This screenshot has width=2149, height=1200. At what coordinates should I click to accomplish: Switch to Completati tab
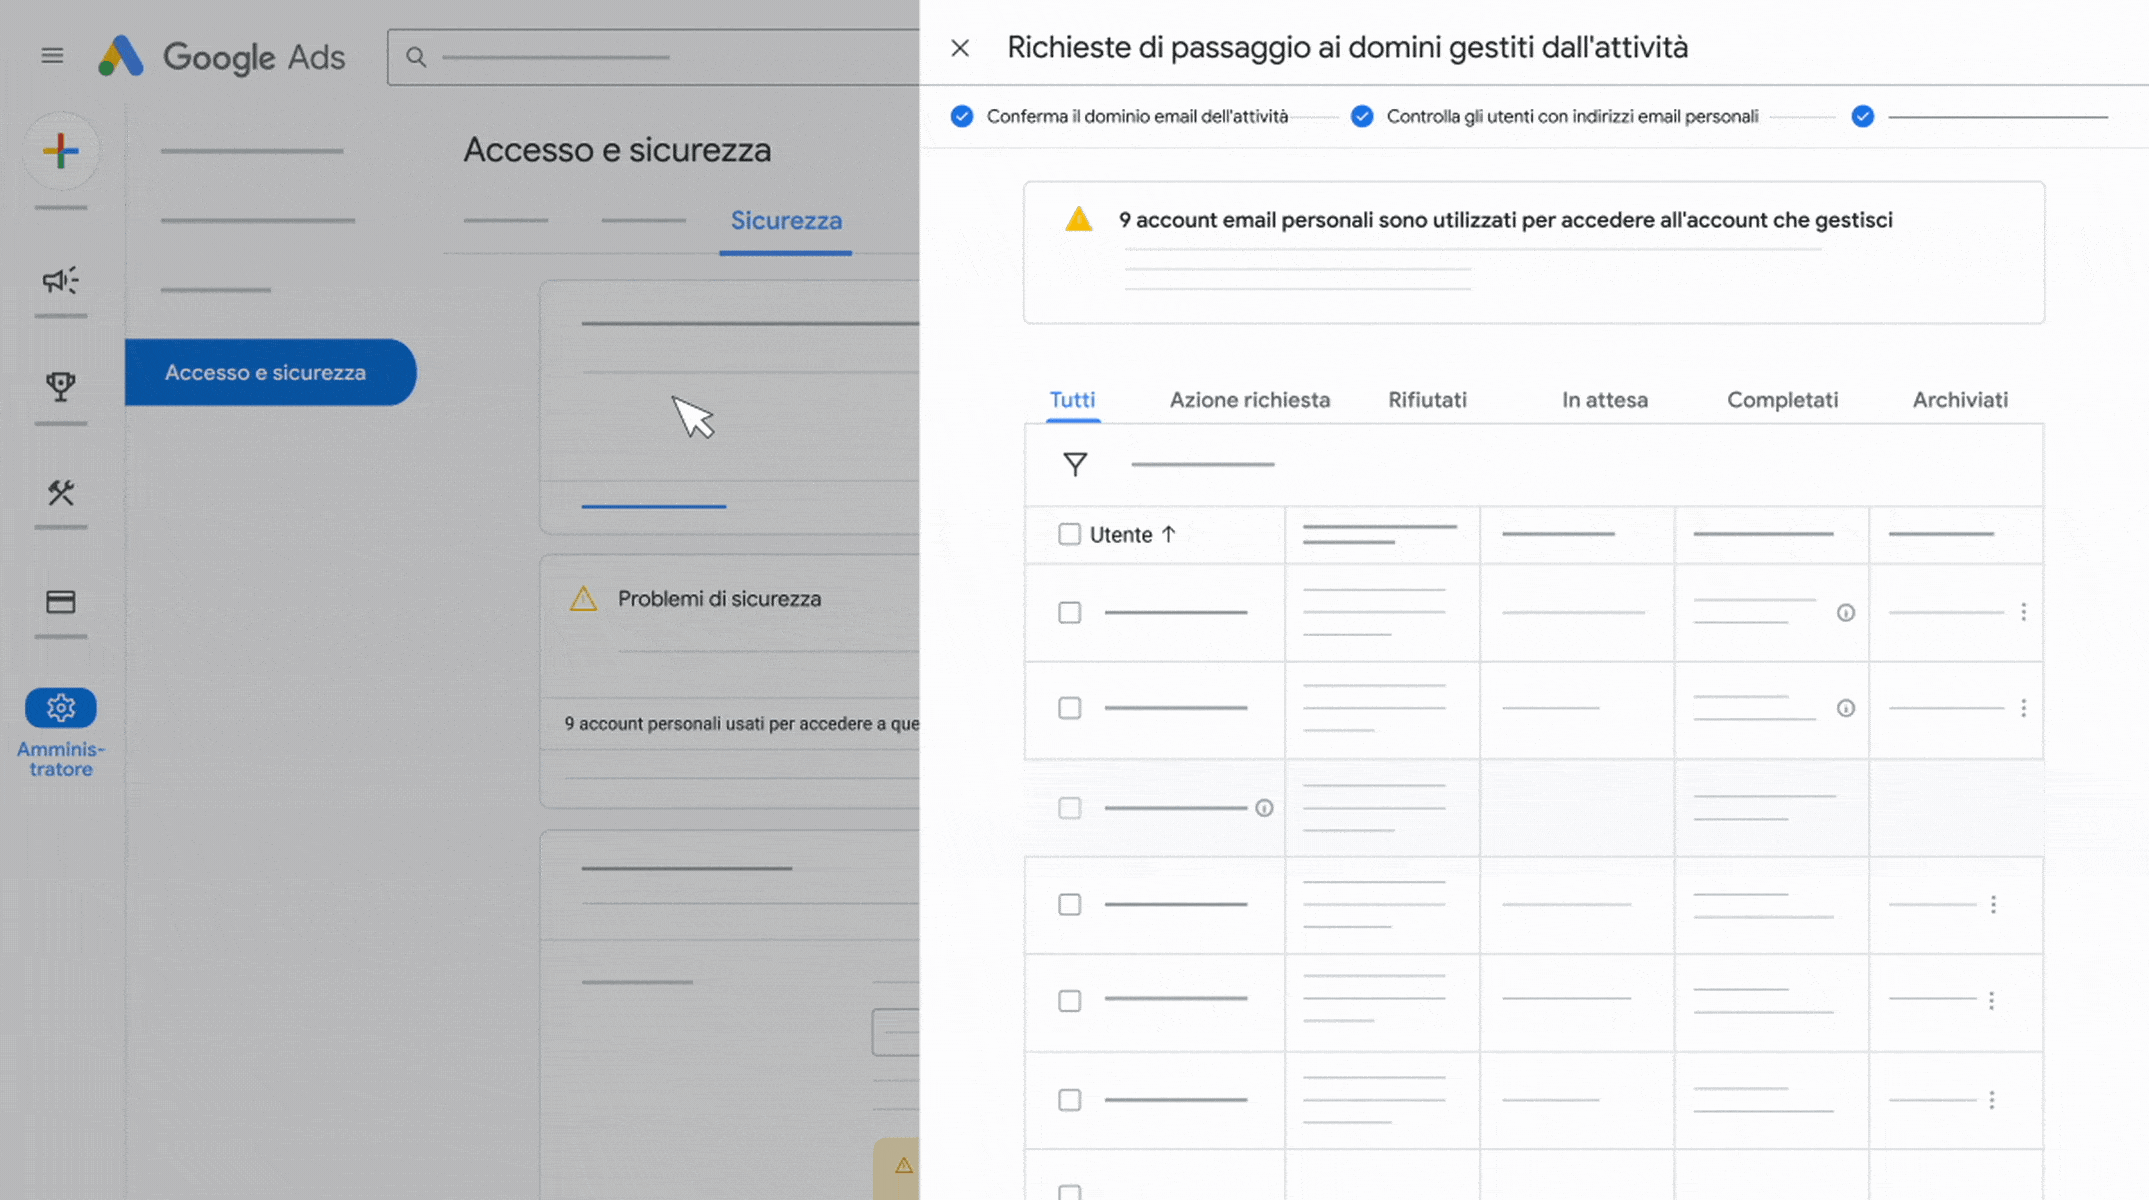coord(1782,400)
